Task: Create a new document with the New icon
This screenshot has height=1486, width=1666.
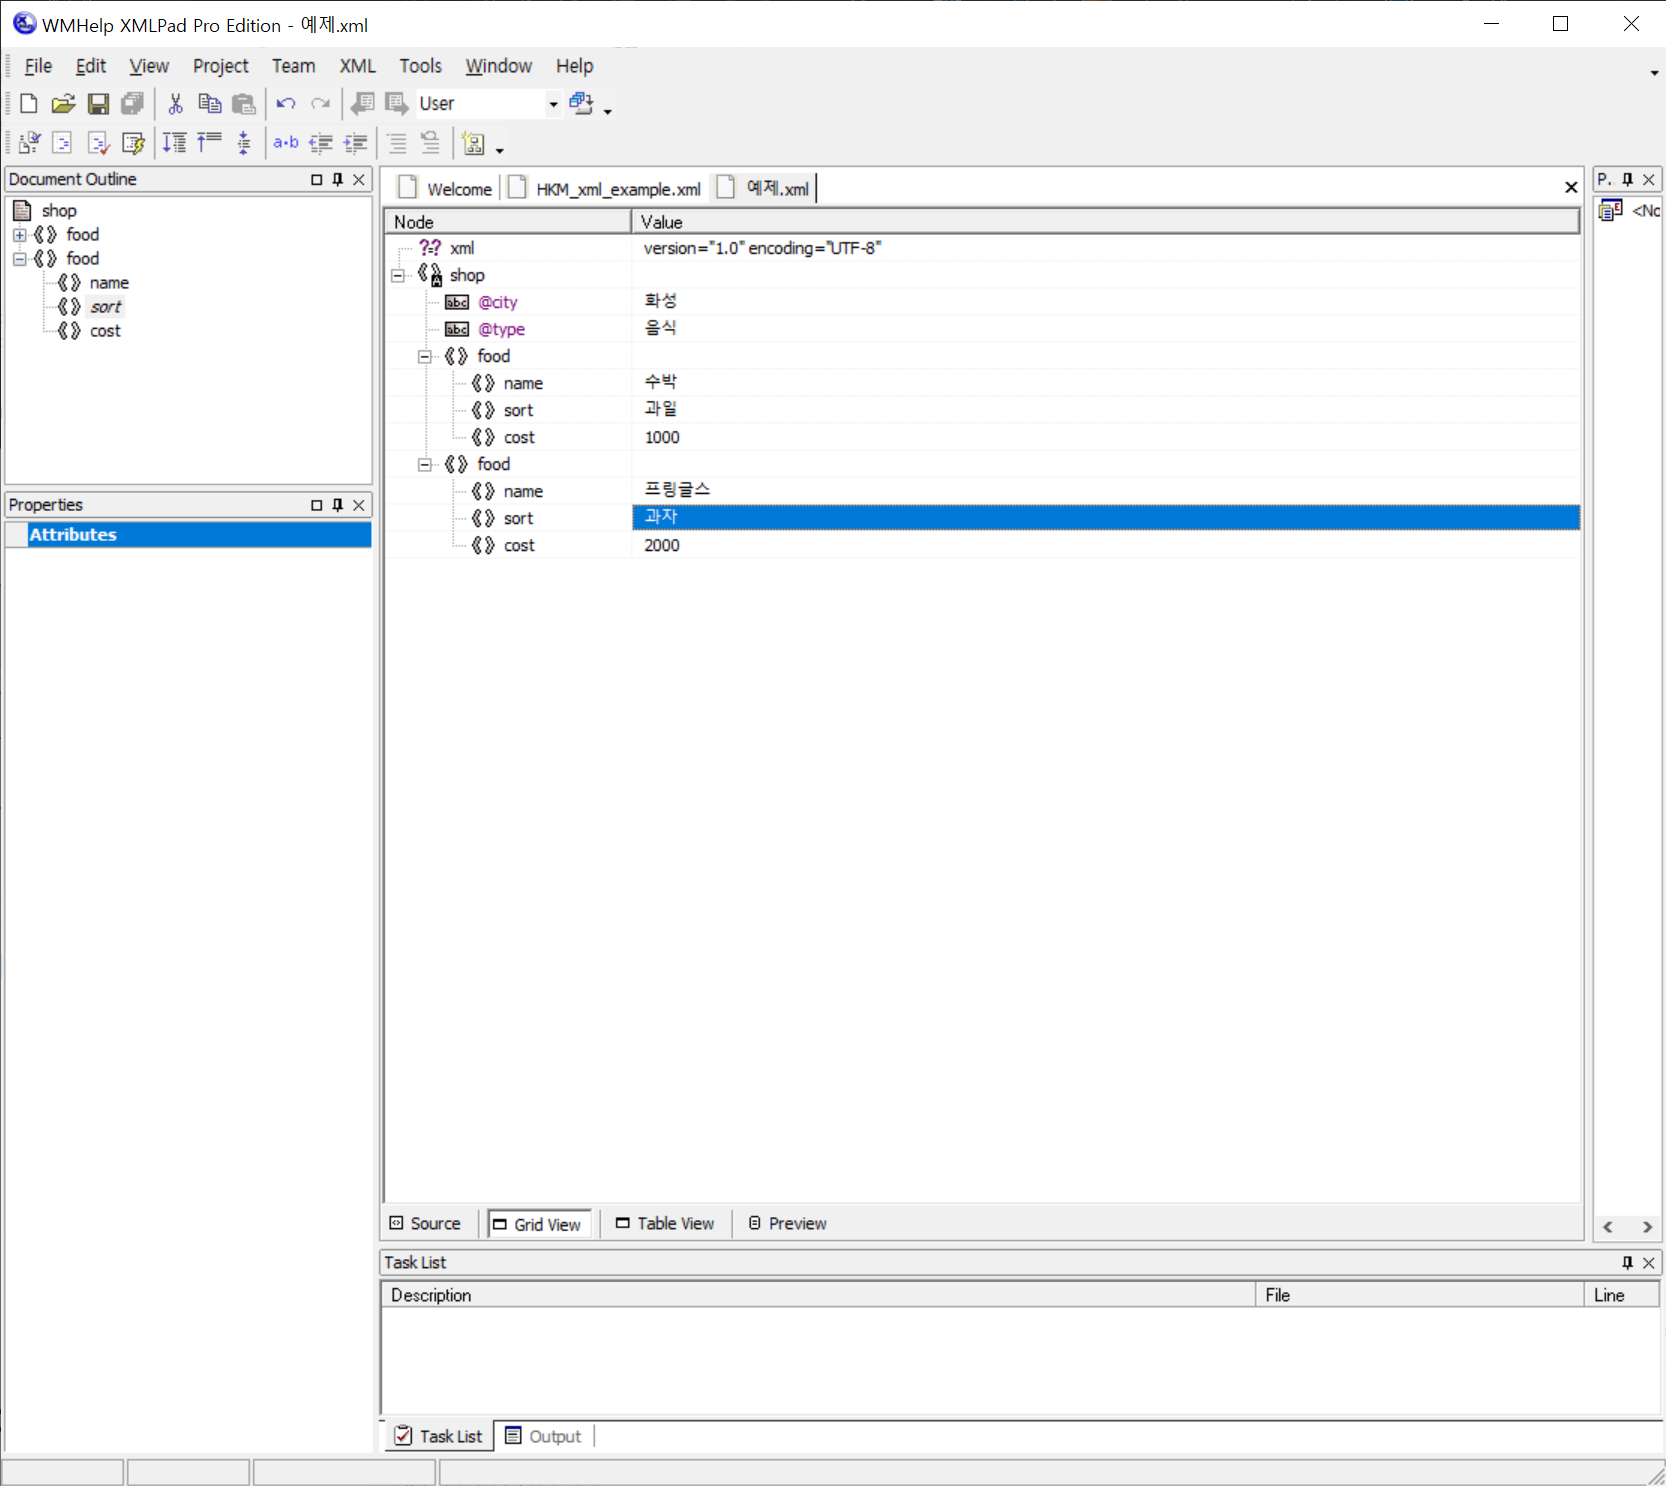Action: coord(29,103)
